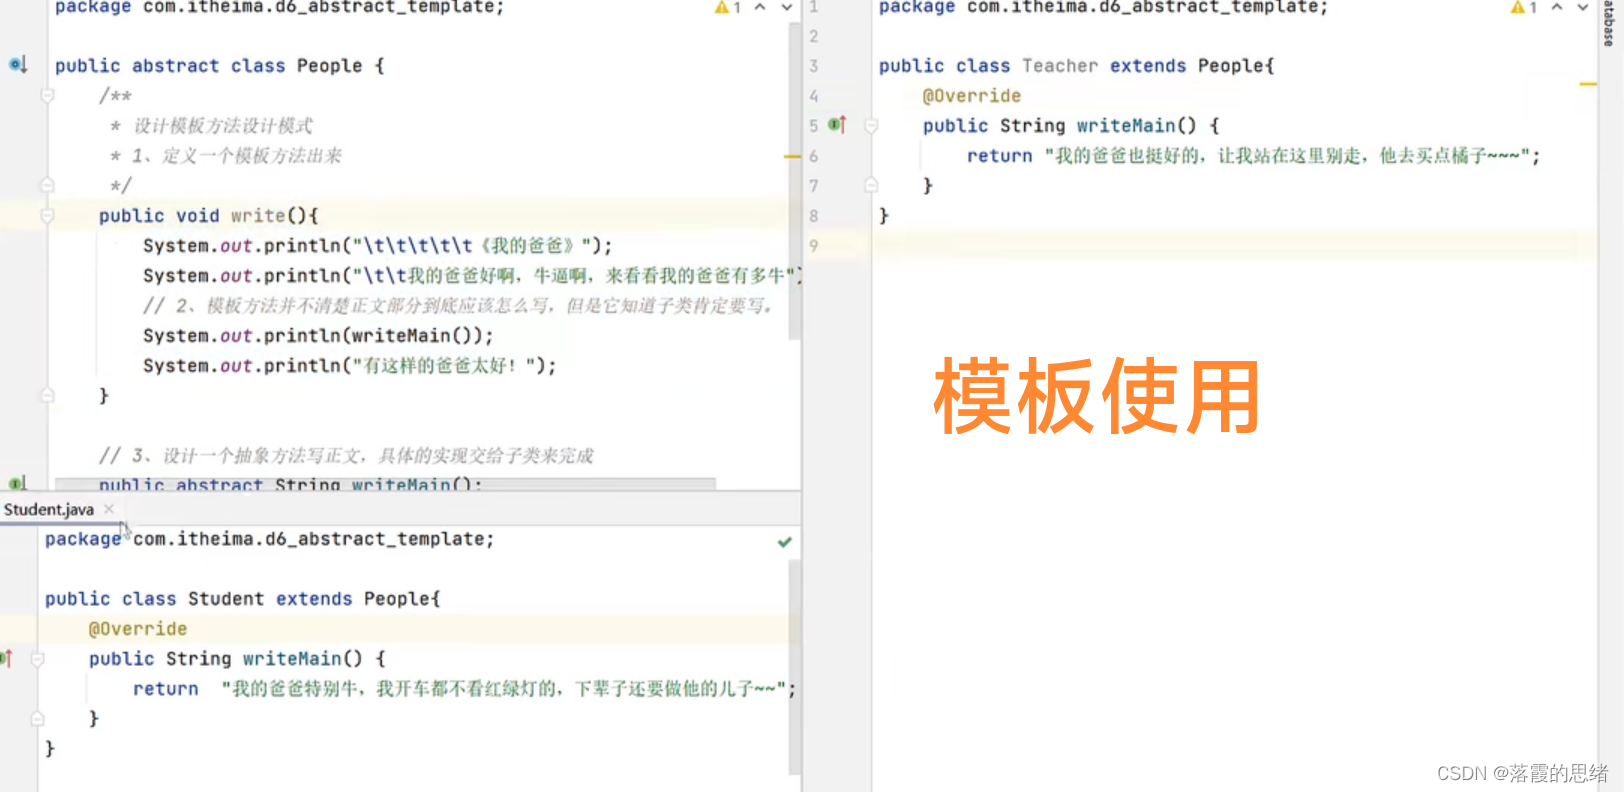1624x792 pixels.
Task: Click the class name People in its declaration
Action: point(329,66)
